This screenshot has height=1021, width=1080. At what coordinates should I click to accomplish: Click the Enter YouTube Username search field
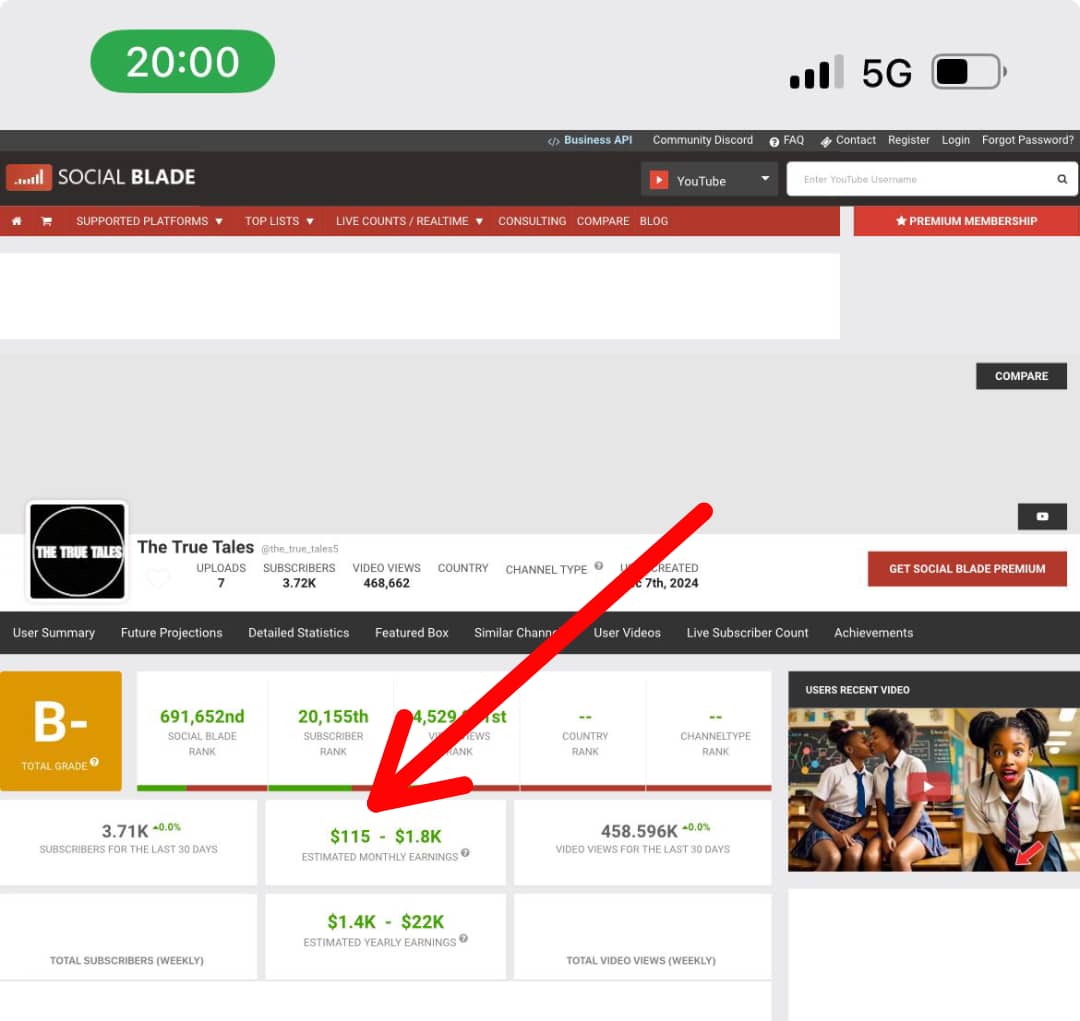tap(920, 180)
